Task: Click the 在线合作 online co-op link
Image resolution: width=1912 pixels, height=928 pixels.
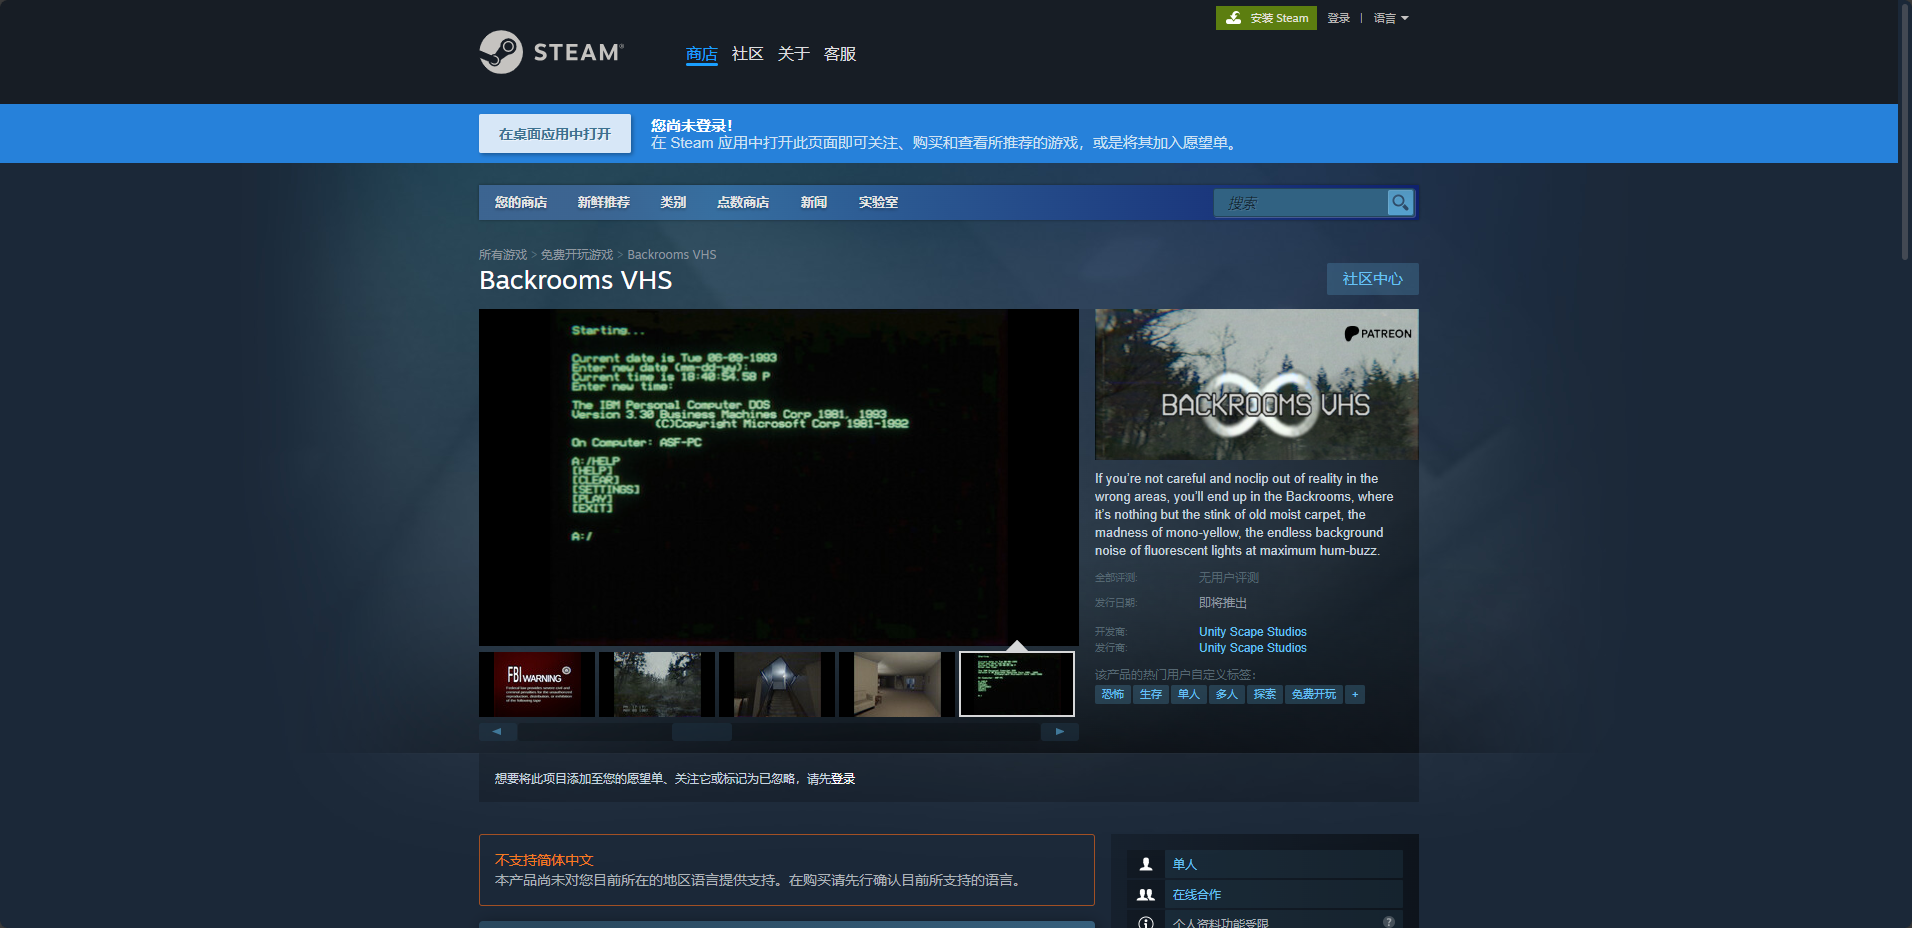Action: (1197, 895)
